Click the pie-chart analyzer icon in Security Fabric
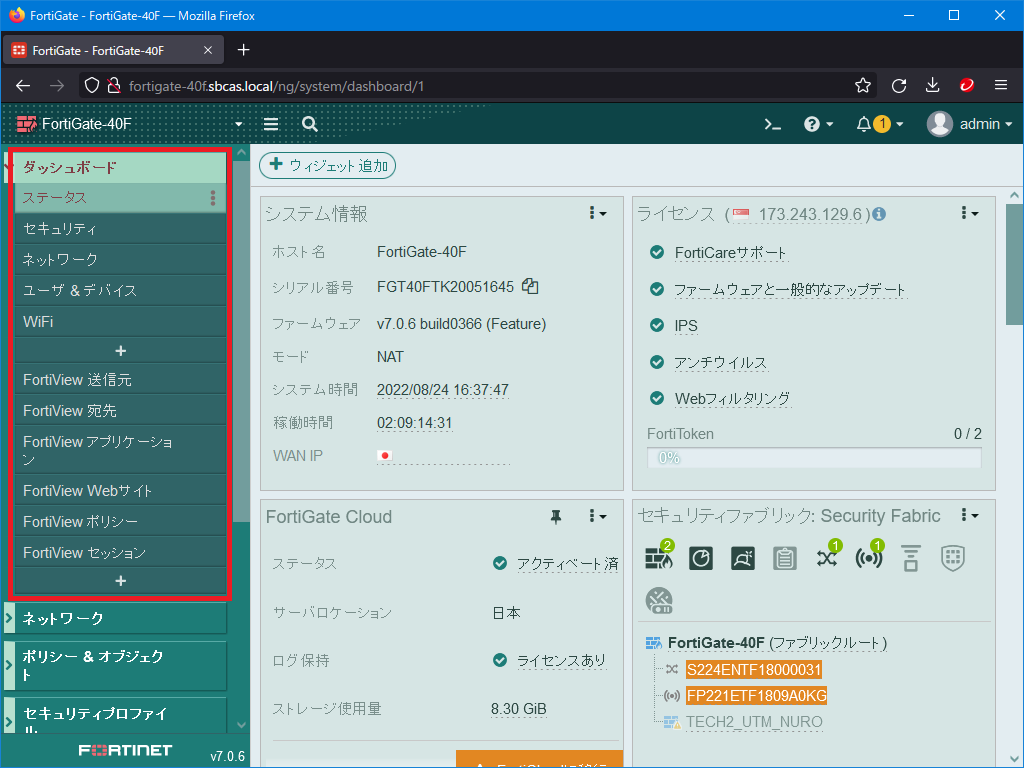 pyautogui.click(x=701, y=558)
